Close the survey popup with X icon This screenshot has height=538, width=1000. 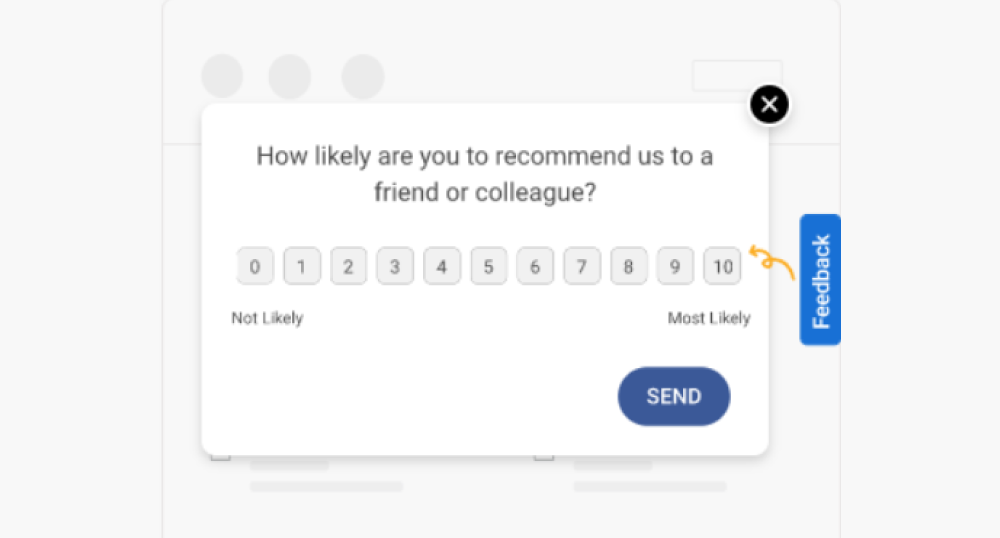(x=769, y=104)
